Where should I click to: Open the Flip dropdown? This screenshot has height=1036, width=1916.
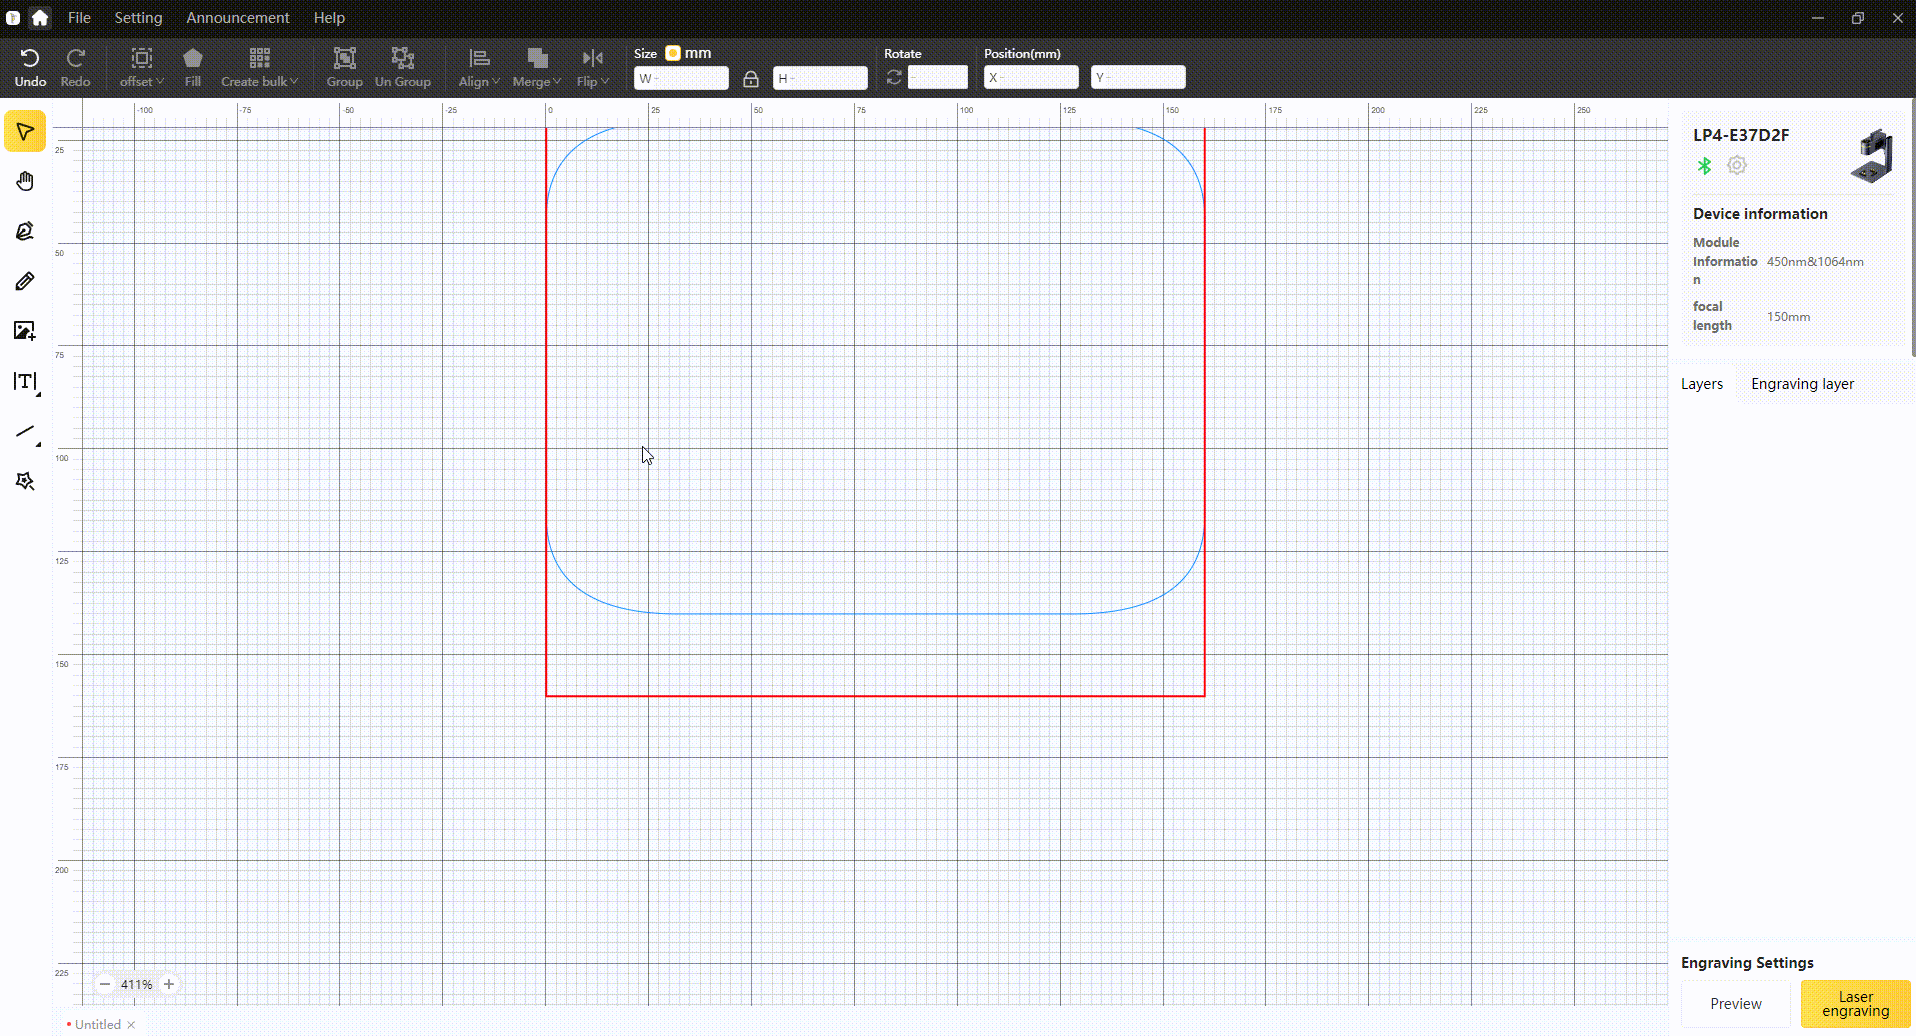click(593, 67)
